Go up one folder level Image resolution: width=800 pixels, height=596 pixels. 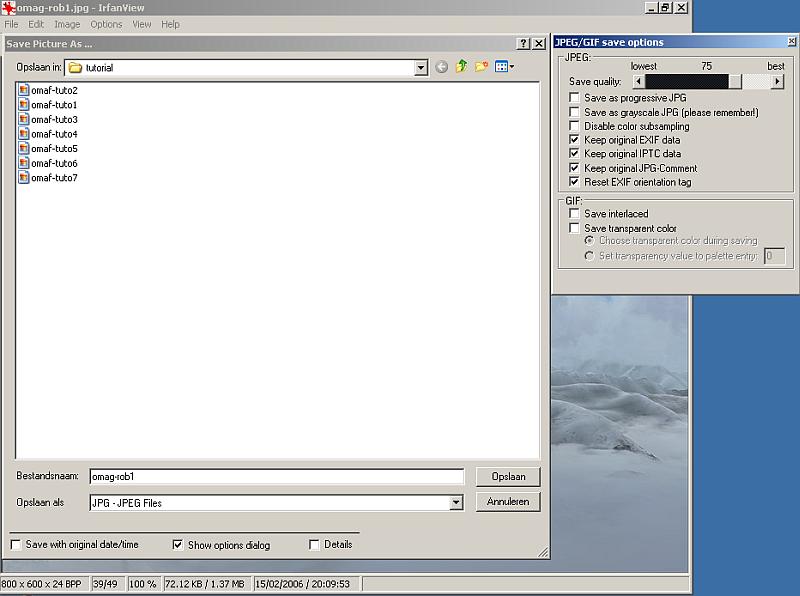pyautogui.click(x=461, y=67)
